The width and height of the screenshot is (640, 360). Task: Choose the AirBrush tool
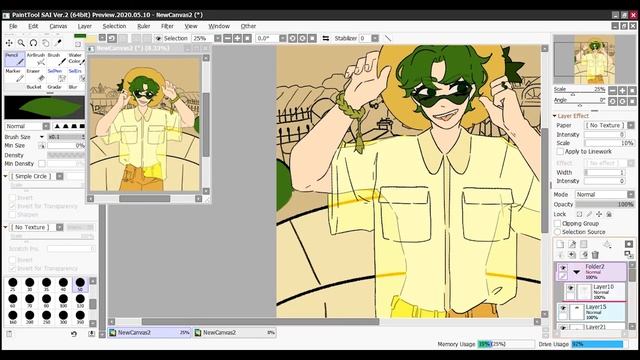pos(36,59)
